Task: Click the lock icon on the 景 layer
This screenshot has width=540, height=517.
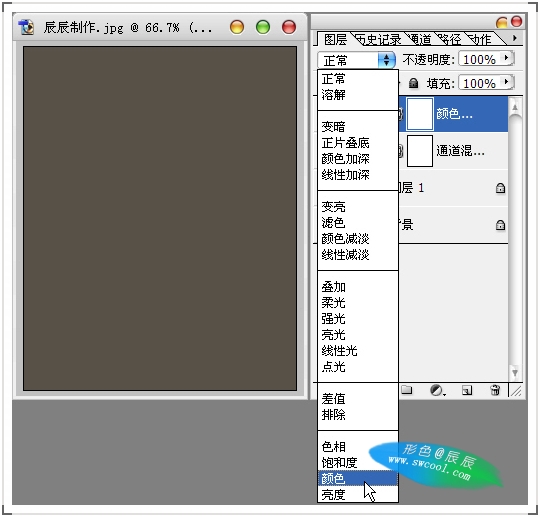Action: (500, 225)
